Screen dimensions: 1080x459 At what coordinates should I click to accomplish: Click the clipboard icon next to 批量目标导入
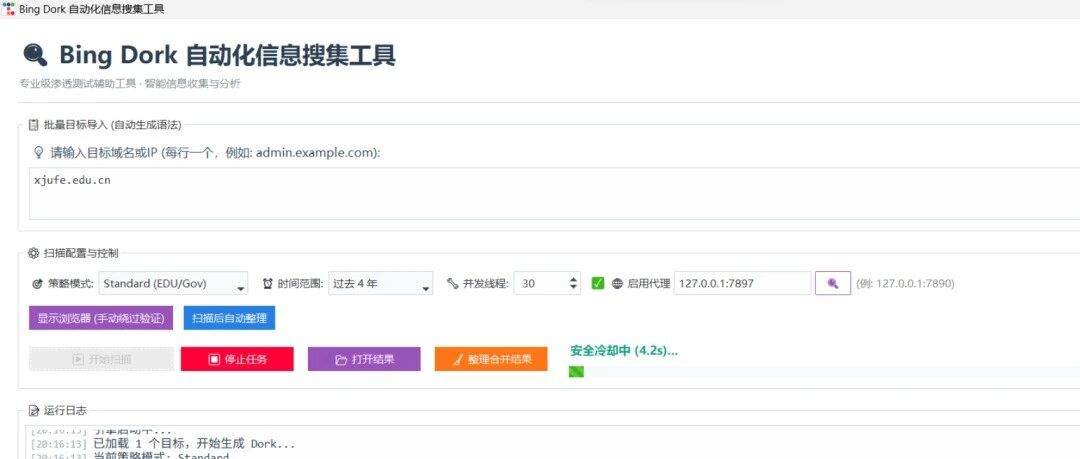(33, 125)
